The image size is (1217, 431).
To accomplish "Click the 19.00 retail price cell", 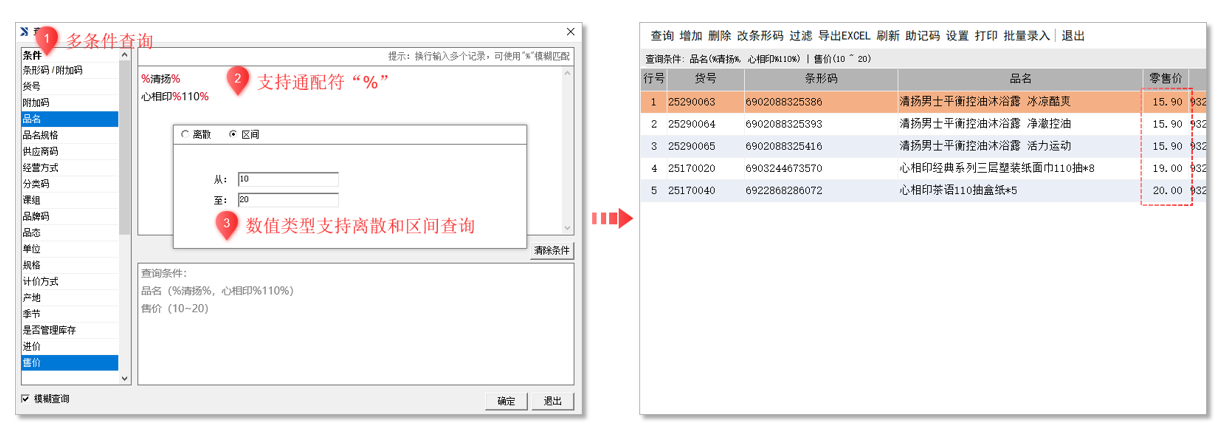I will (x=1168, y=168).
